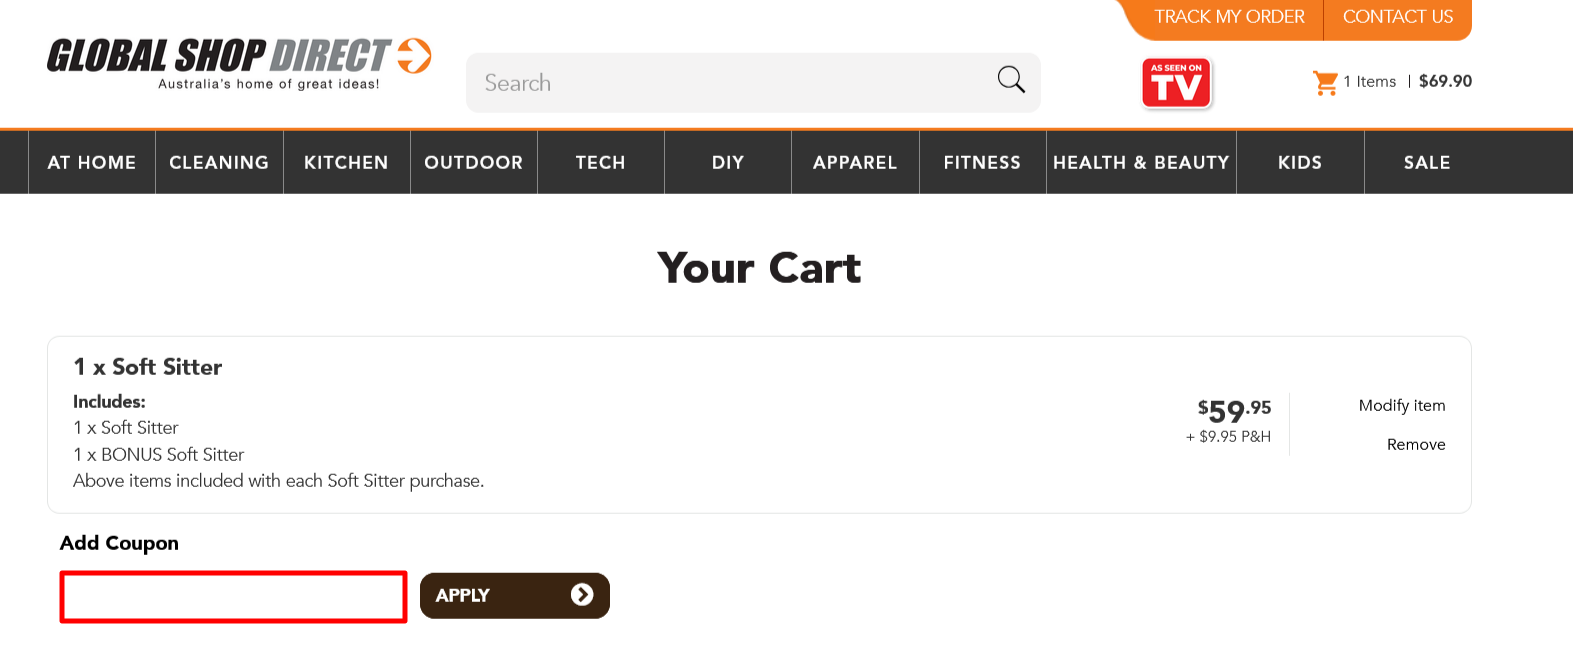Open the TECH category
The height and width of the screenshot is (653, 1573).
point(601,162)
